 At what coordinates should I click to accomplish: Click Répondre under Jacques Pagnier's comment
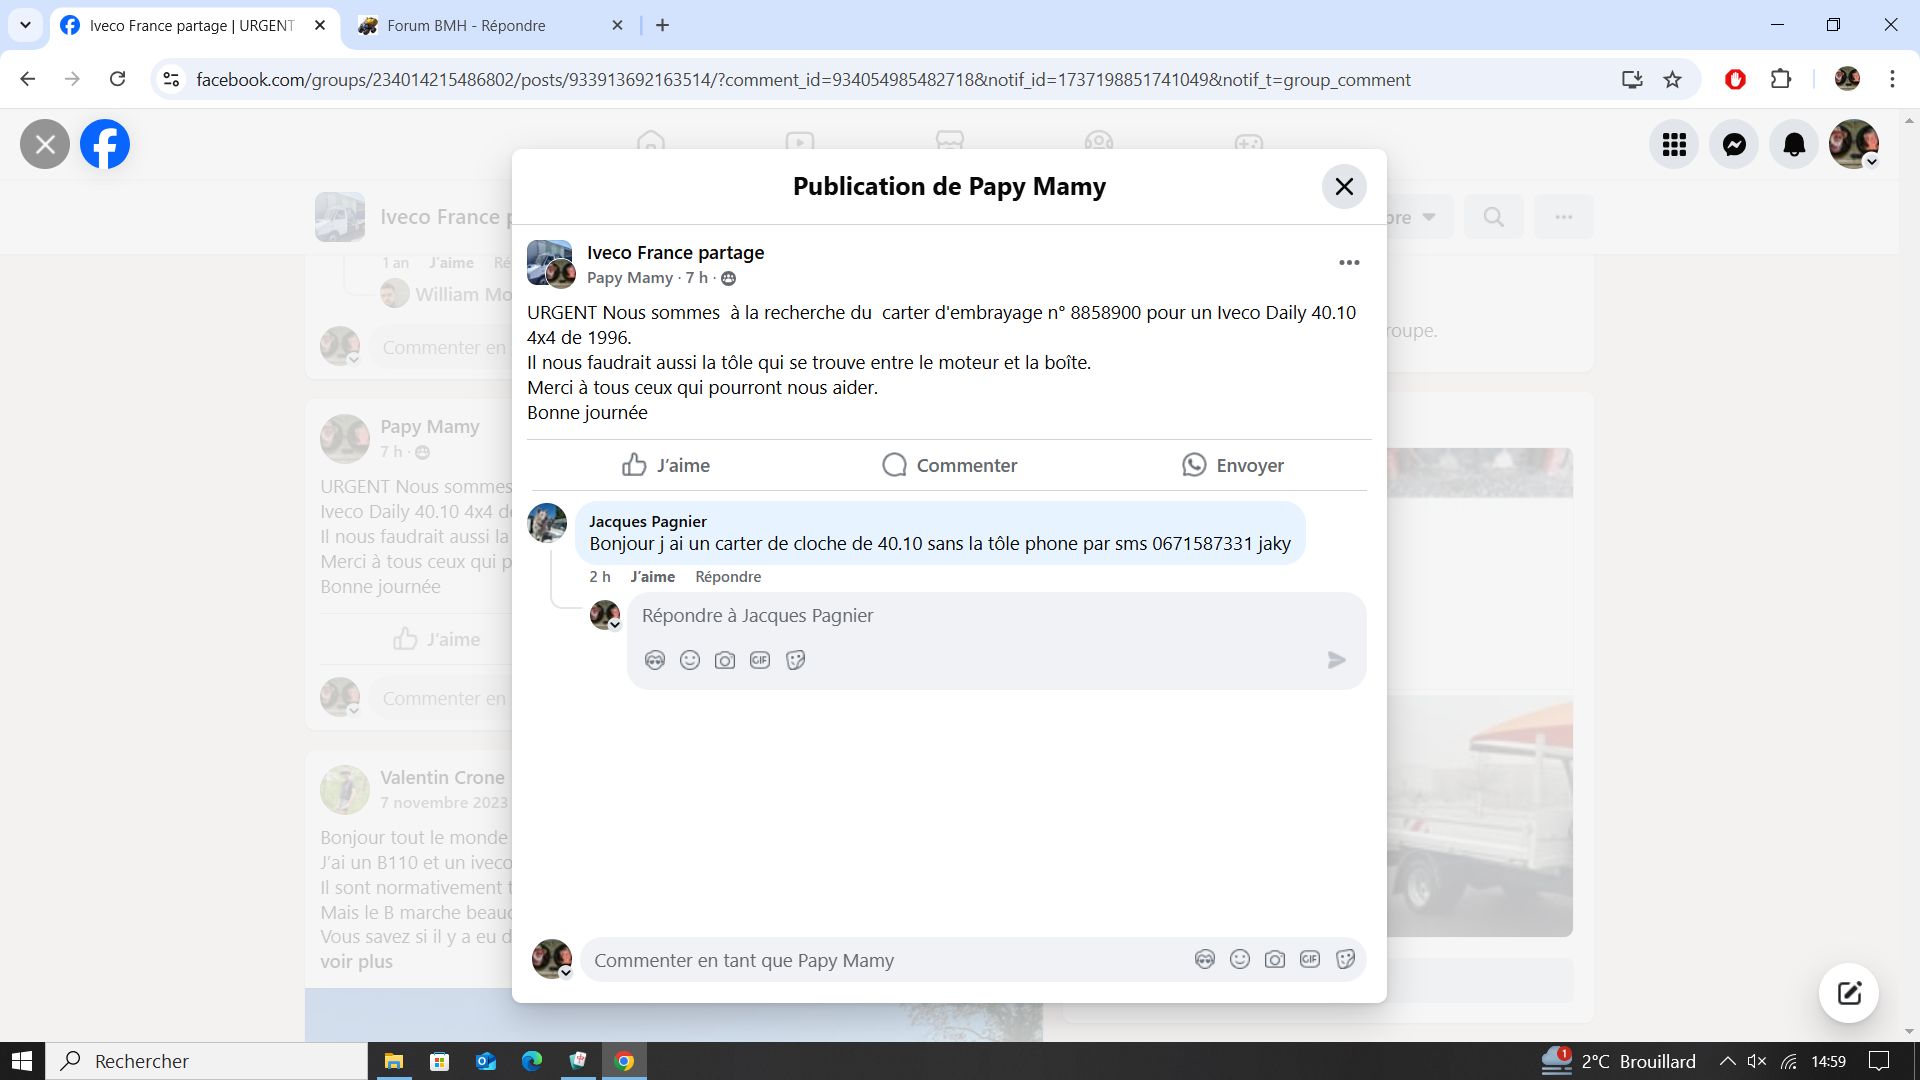point(728,577)
